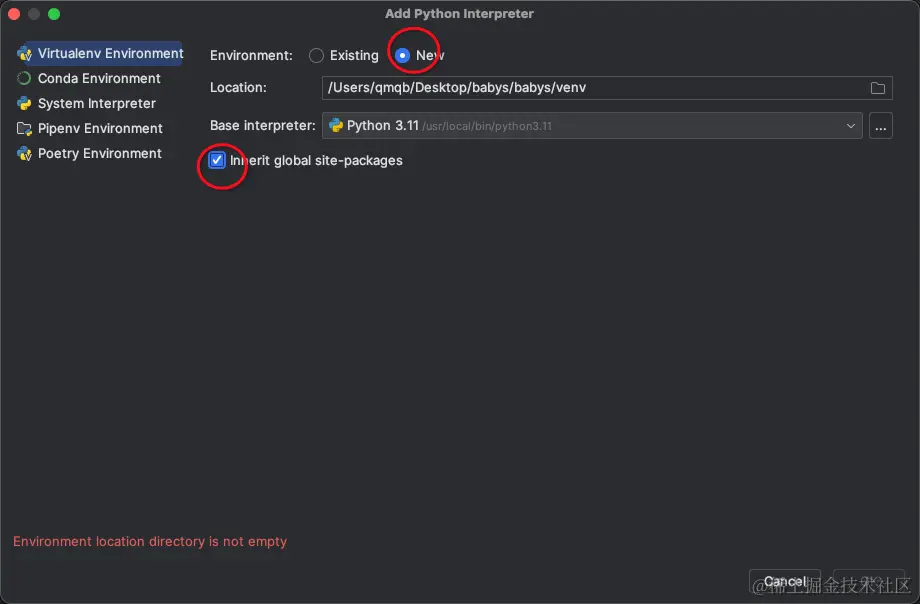
Task: Uncheck Inherit global site-packages checkbox
Action: pos(217,160)
